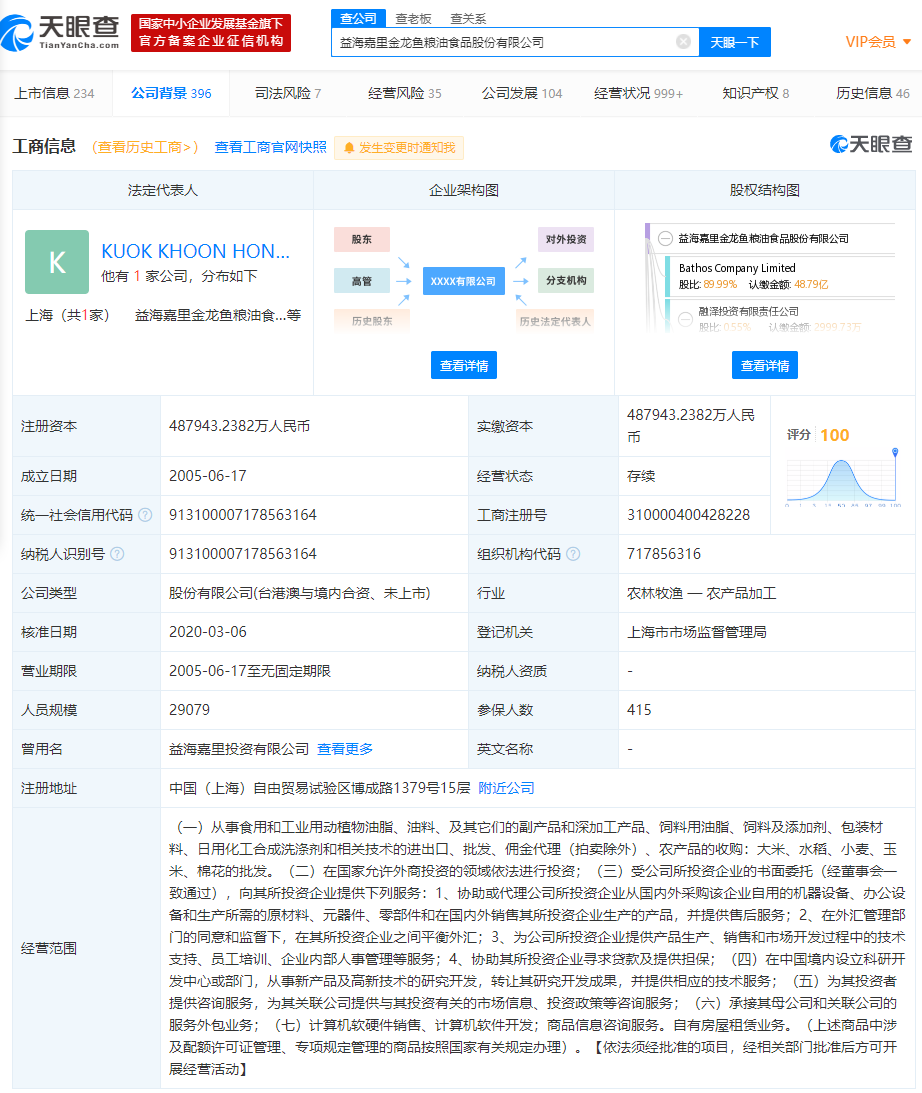Open help icon beside 组织机构代码
The width and height of the screenshot is (922, 1093).
pyautogui.click(x=573, y=554)
